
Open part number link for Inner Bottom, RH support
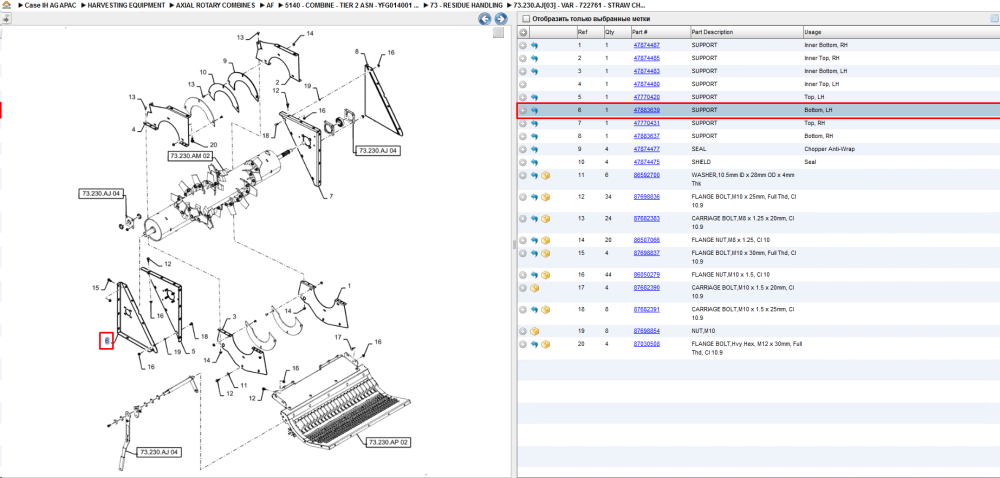pyautogui.click(x=646, y=45)
